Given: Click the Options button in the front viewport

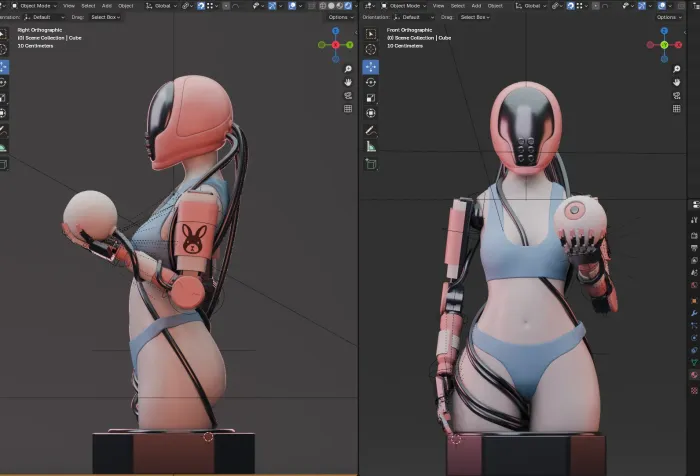Looking at the screenshot, I should point(669,17).
